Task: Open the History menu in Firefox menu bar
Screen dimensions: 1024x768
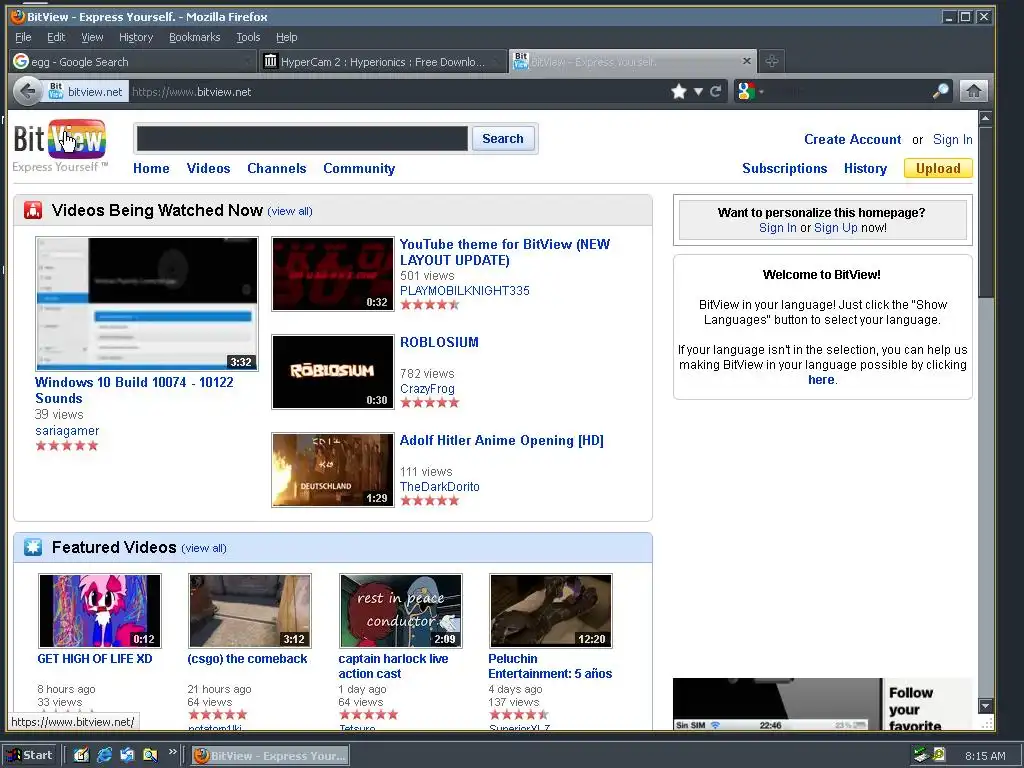Action: (x=136, y=37)
